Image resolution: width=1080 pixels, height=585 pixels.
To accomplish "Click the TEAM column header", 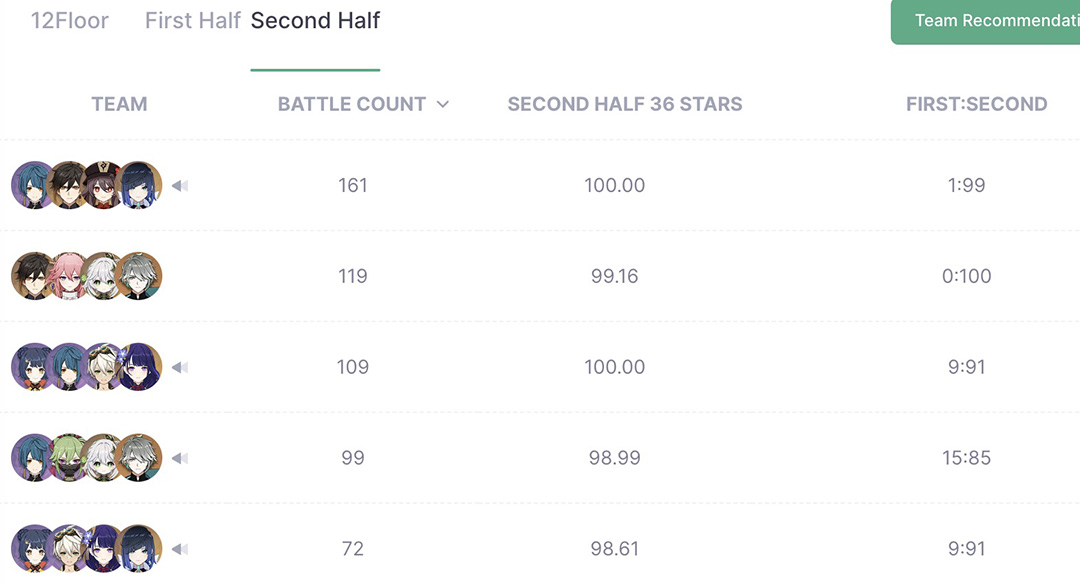I will 119,104.
